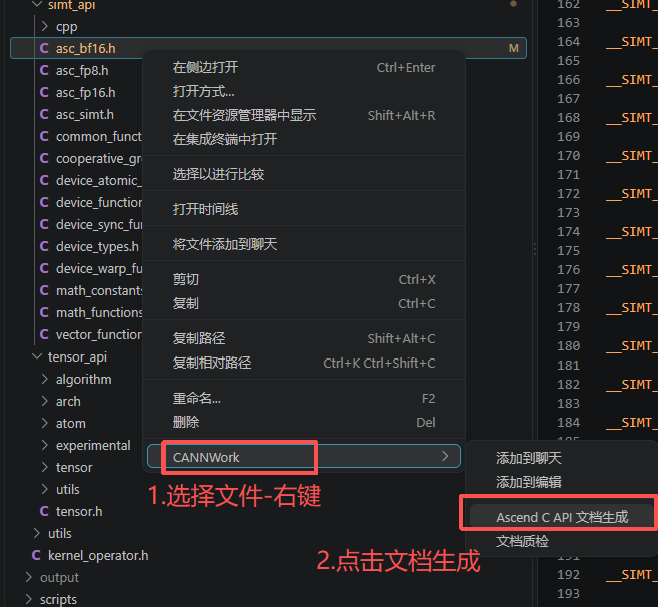Image resolution: width=658 pixels, height=607 pixels.
Task: Select 选择以进行比较 menu entry
Action: click(304, 174)
